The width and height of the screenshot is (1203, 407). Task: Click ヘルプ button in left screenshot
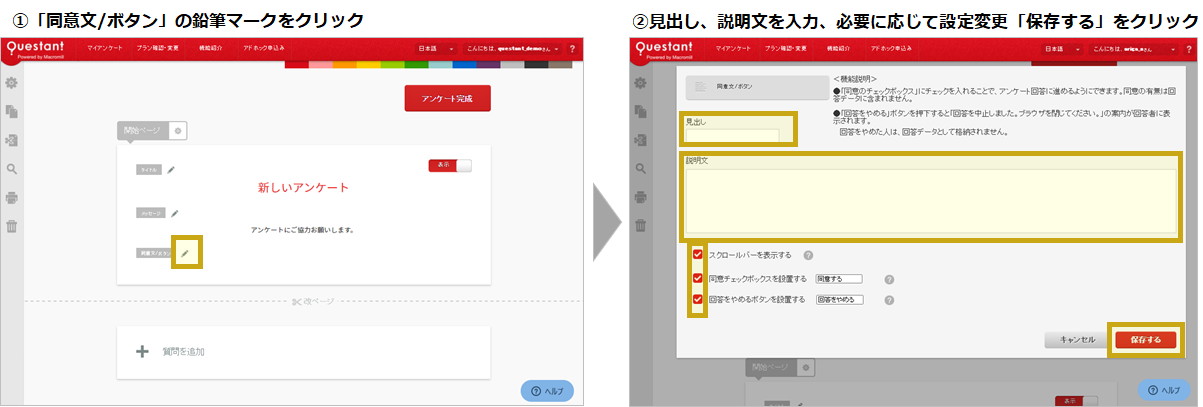(x=546, y=391)
